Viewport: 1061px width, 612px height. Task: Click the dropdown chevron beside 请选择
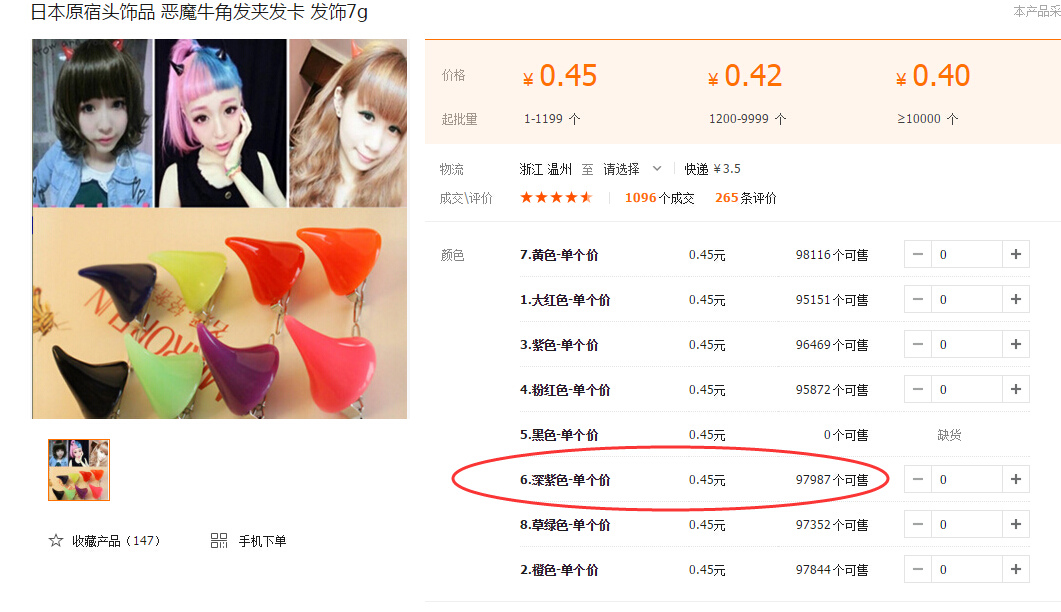(656, 169)
